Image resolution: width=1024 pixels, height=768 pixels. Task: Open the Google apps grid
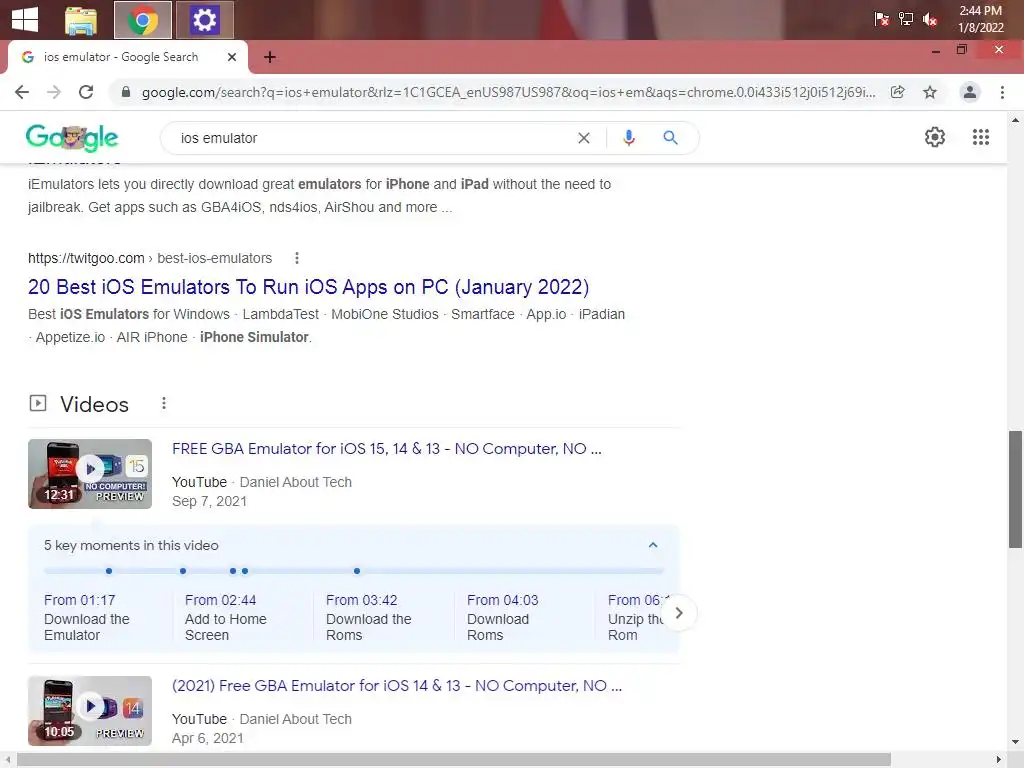pyautogui.click(x=980, y=137)
